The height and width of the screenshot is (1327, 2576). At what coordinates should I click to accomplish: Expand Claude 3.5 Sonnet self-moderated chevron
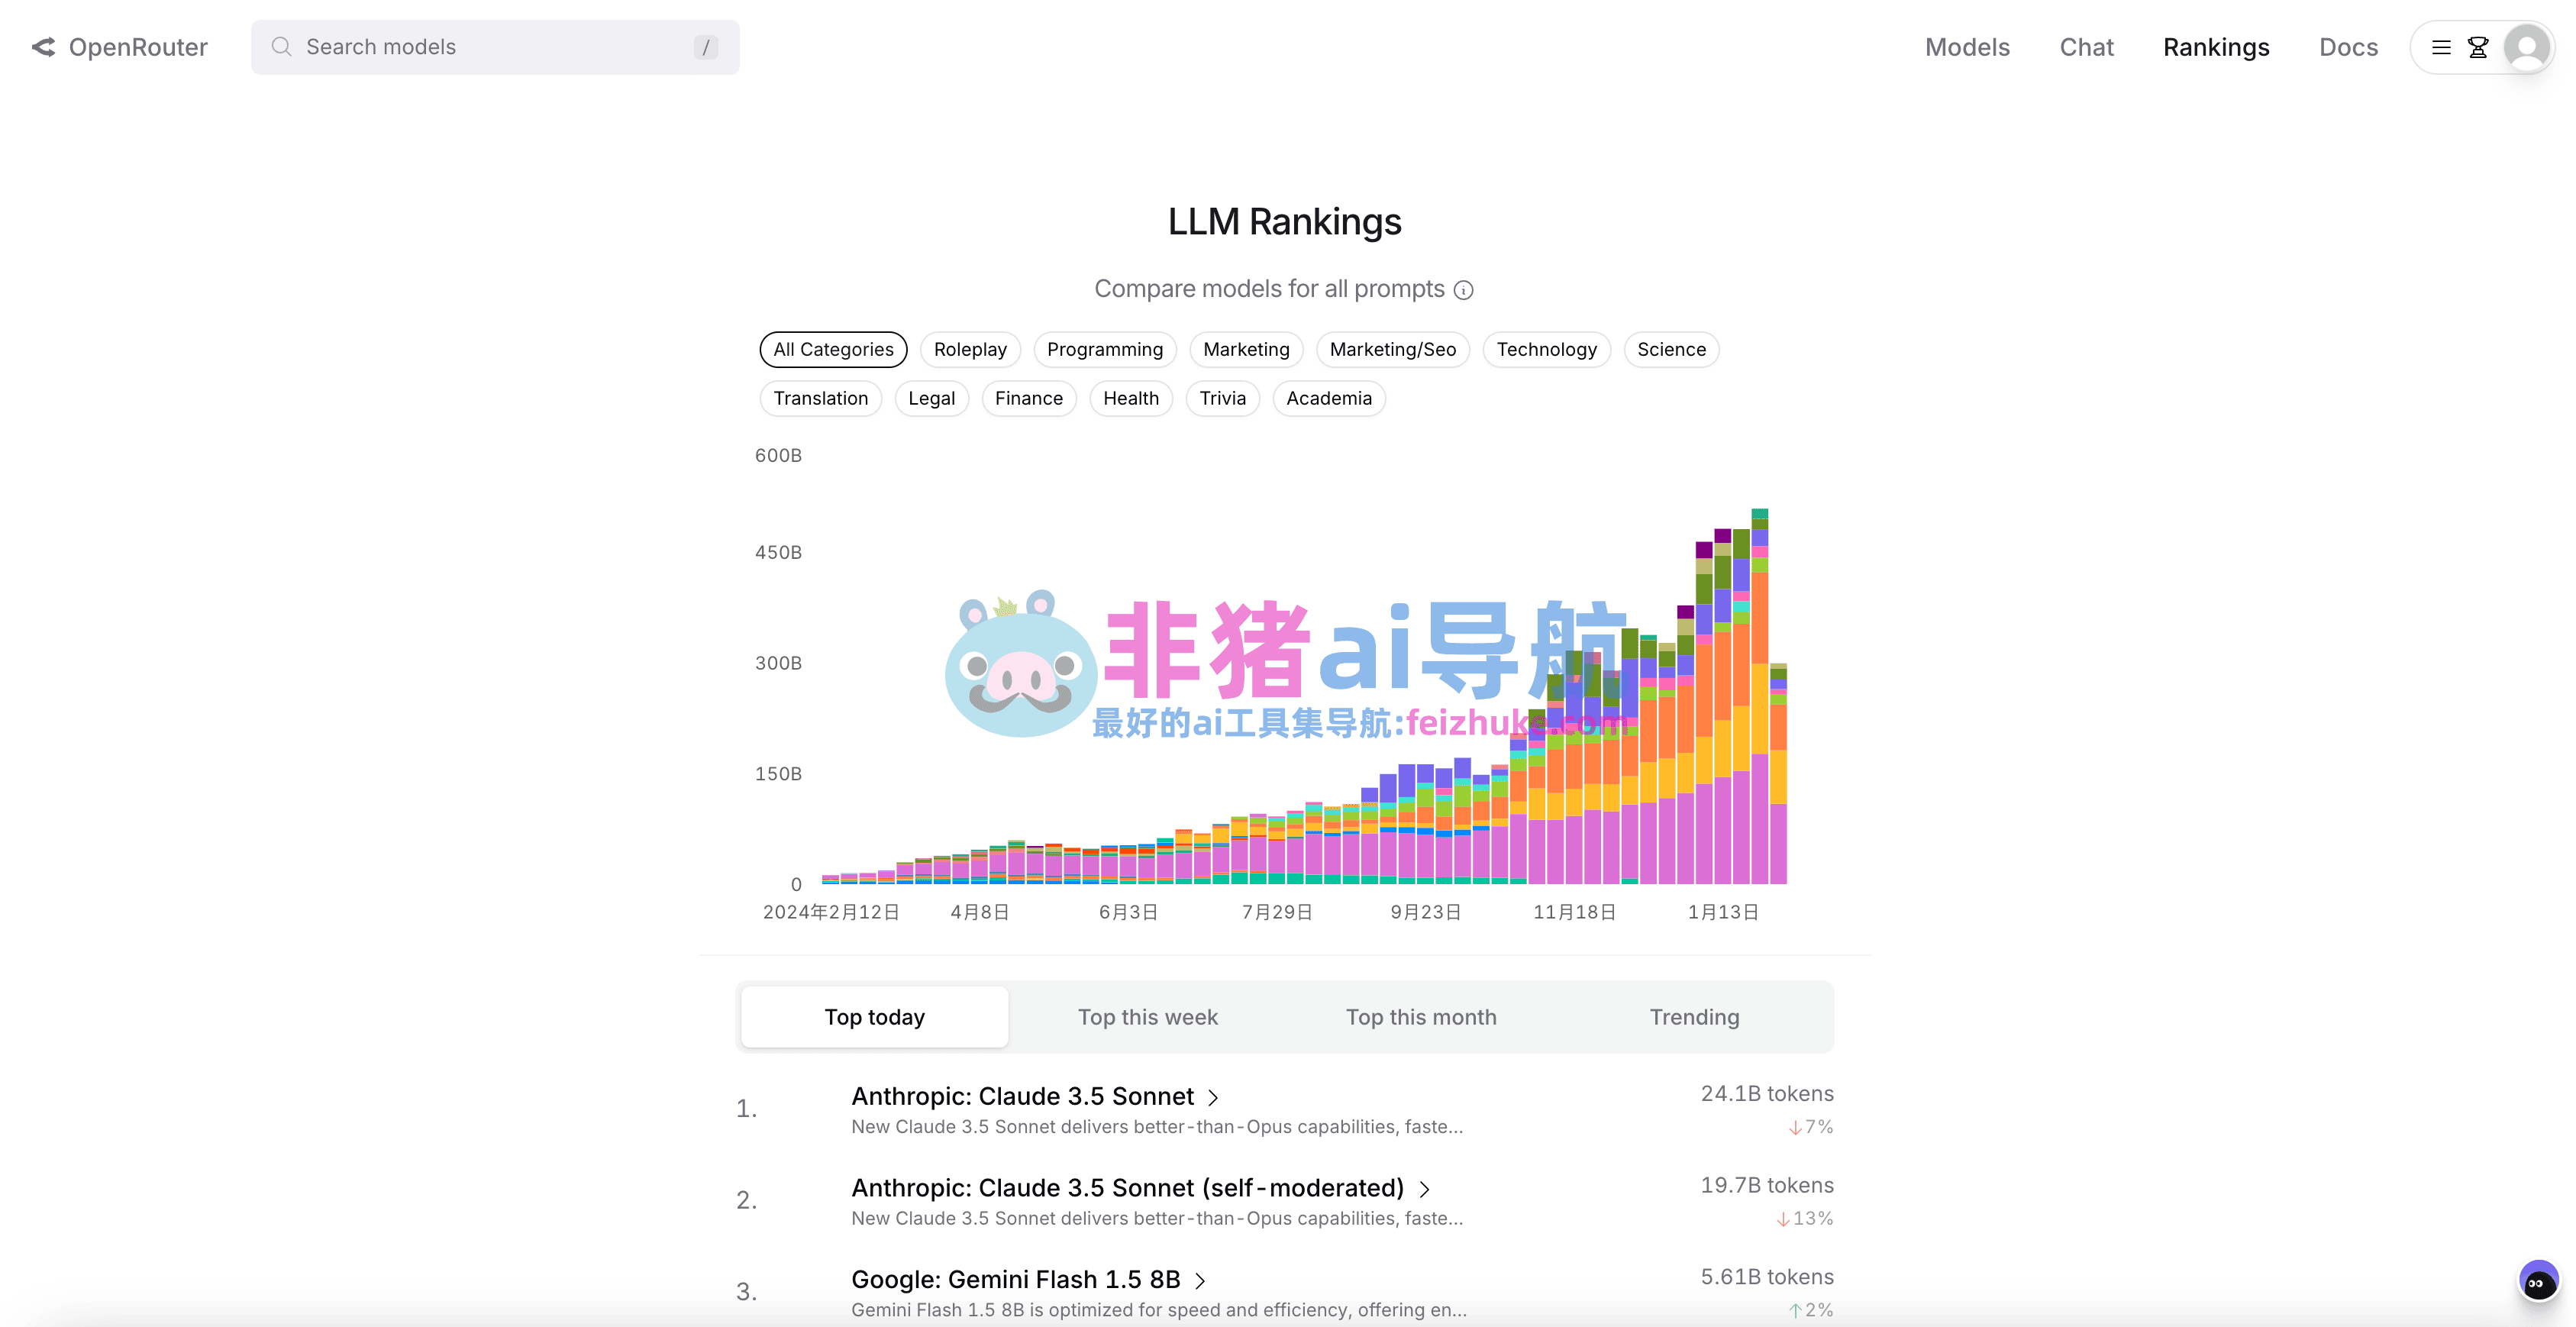coord(1425,1189)
